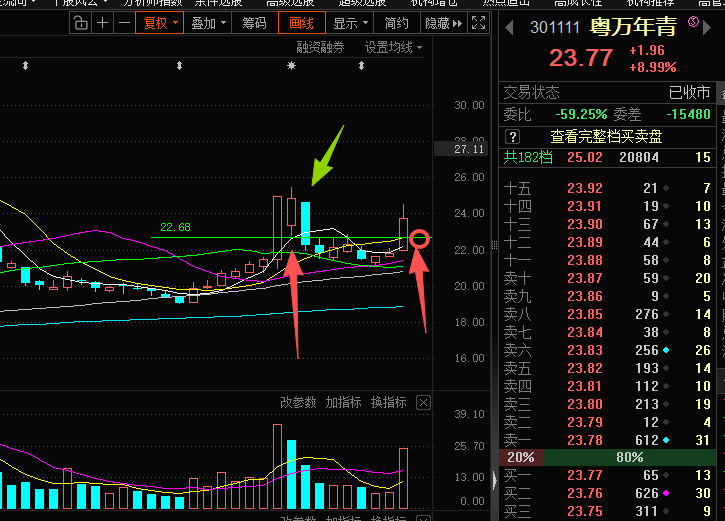
Task: Select 卖四 price 23.81
Action: [x=585, y=387]
